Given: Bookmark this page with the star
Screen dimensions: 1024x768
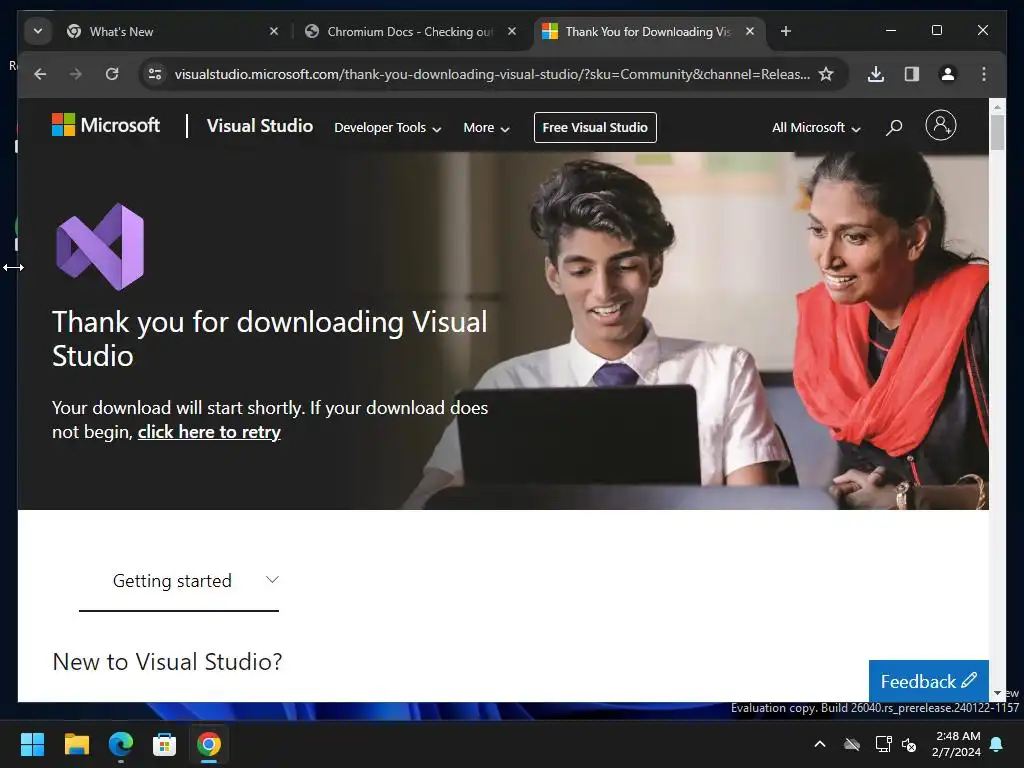Looking at the screenshot, I should pyautogui.click(x=826, y=74).
